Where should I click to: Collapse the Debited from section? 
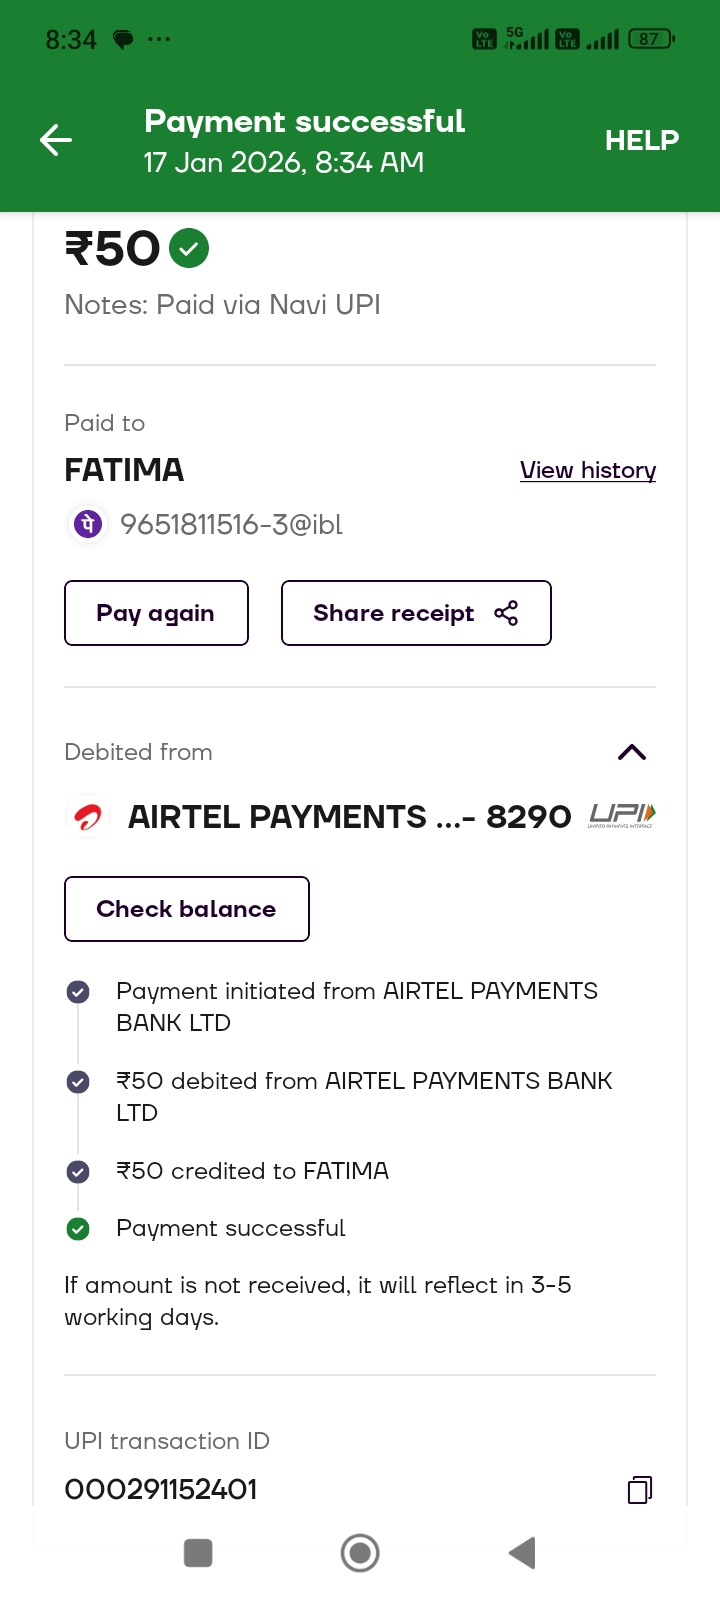click(632, 752)
